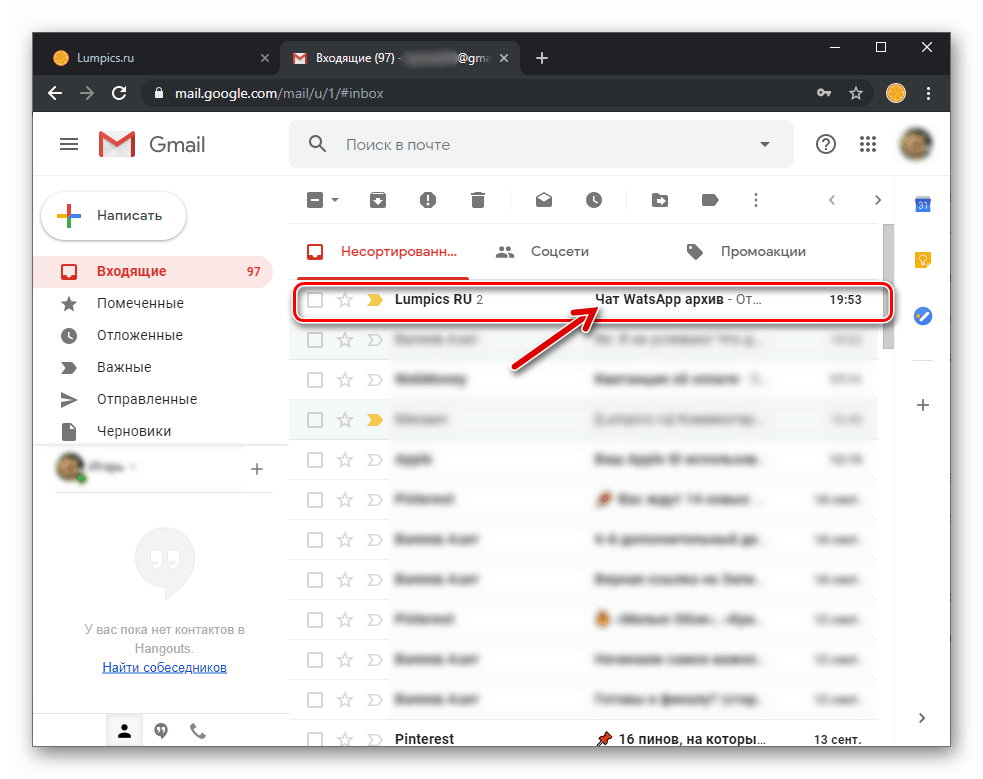This screenshot has width=983, height=779.
Task: Check the Pinterest 13 сент. email checkbox
Action: coord(315,739)
